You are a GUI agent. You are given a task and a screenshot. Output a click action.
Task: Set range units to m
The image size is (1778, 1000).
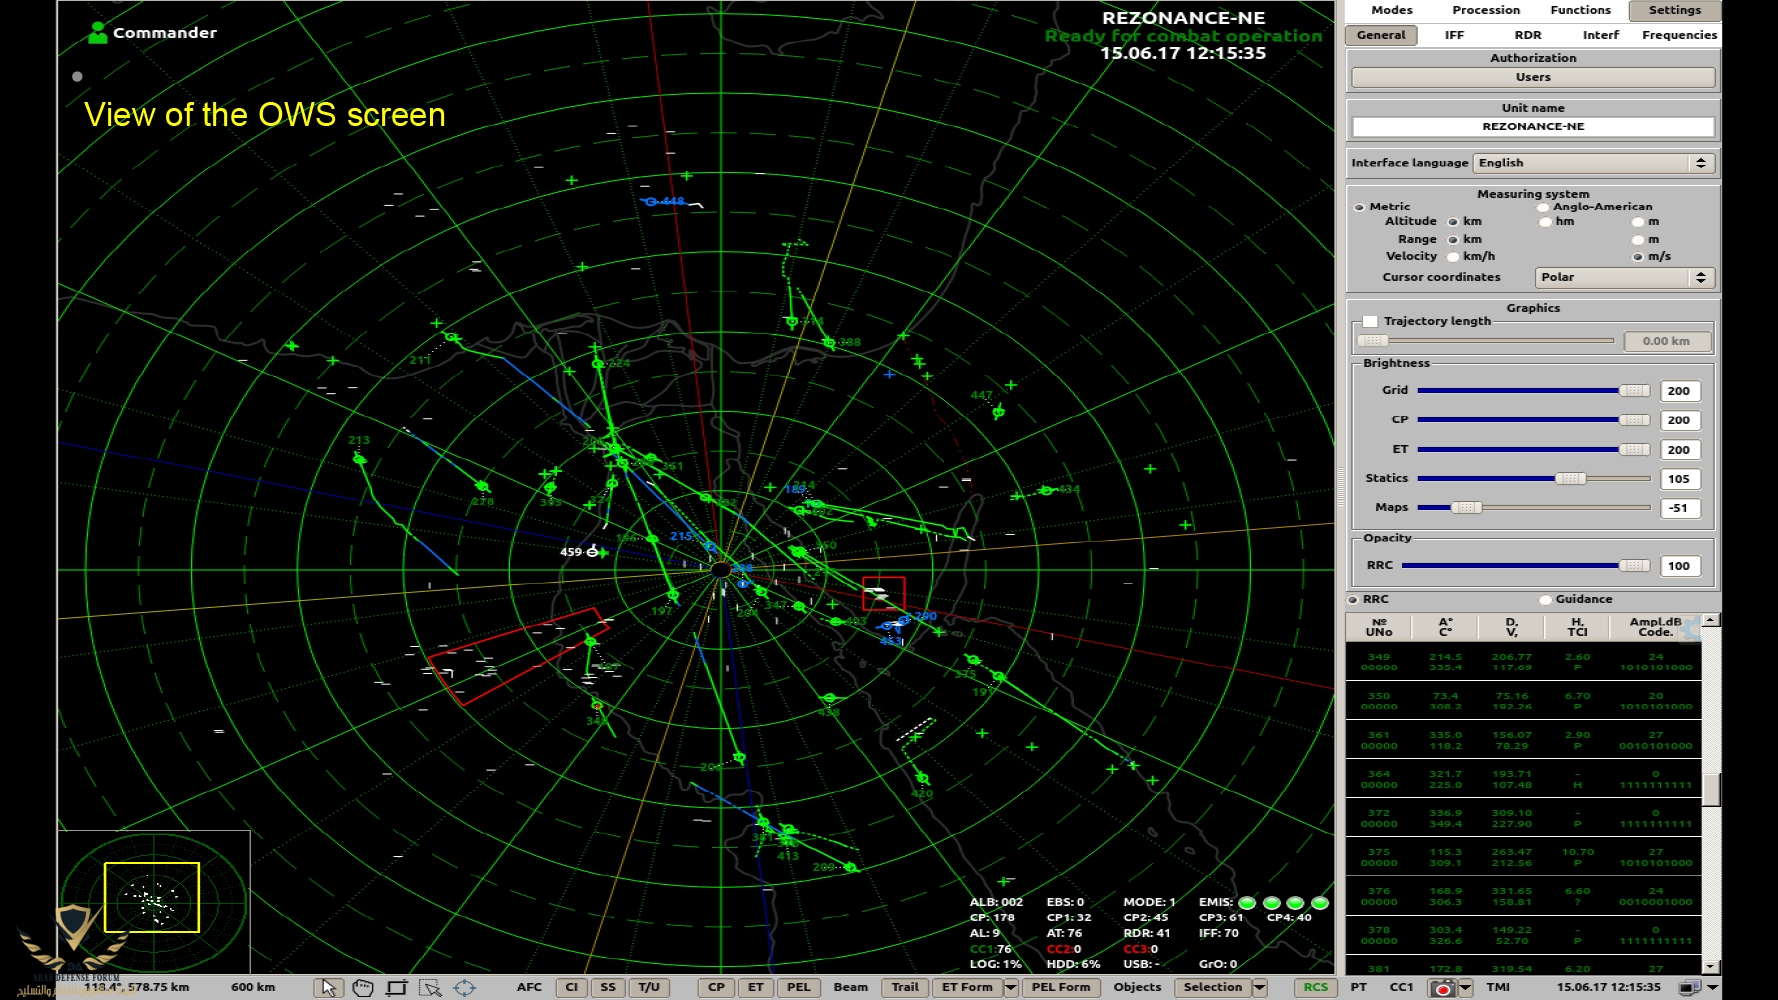click(1638, 240)
